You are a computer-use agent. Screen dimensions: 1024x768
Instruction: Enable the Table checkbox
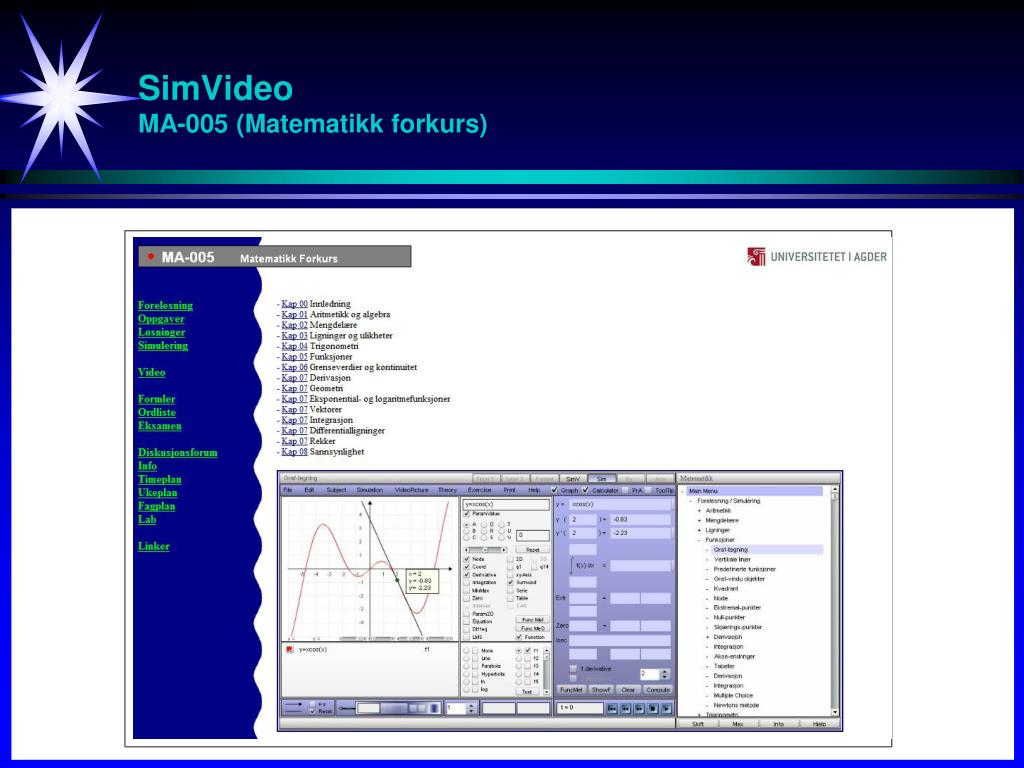[x=510, y=598]
